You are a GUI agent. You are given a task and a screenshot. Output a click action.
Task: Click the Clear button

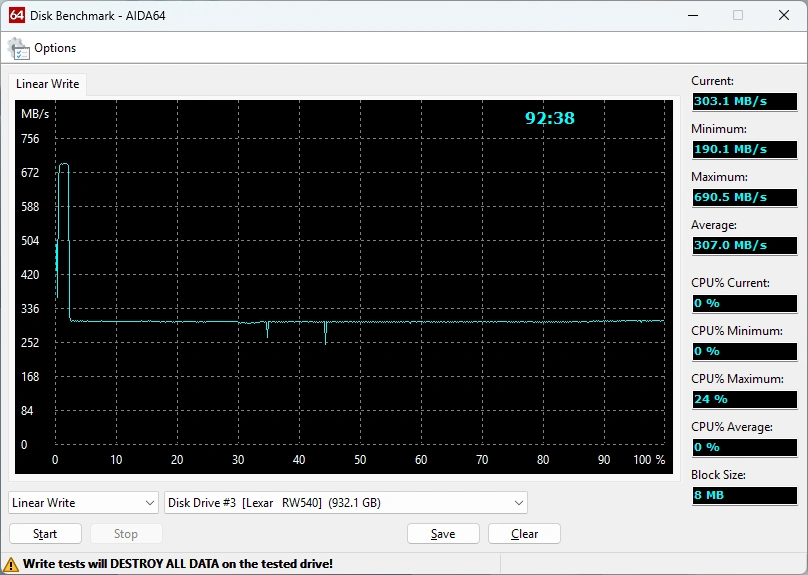click(524, 534)
